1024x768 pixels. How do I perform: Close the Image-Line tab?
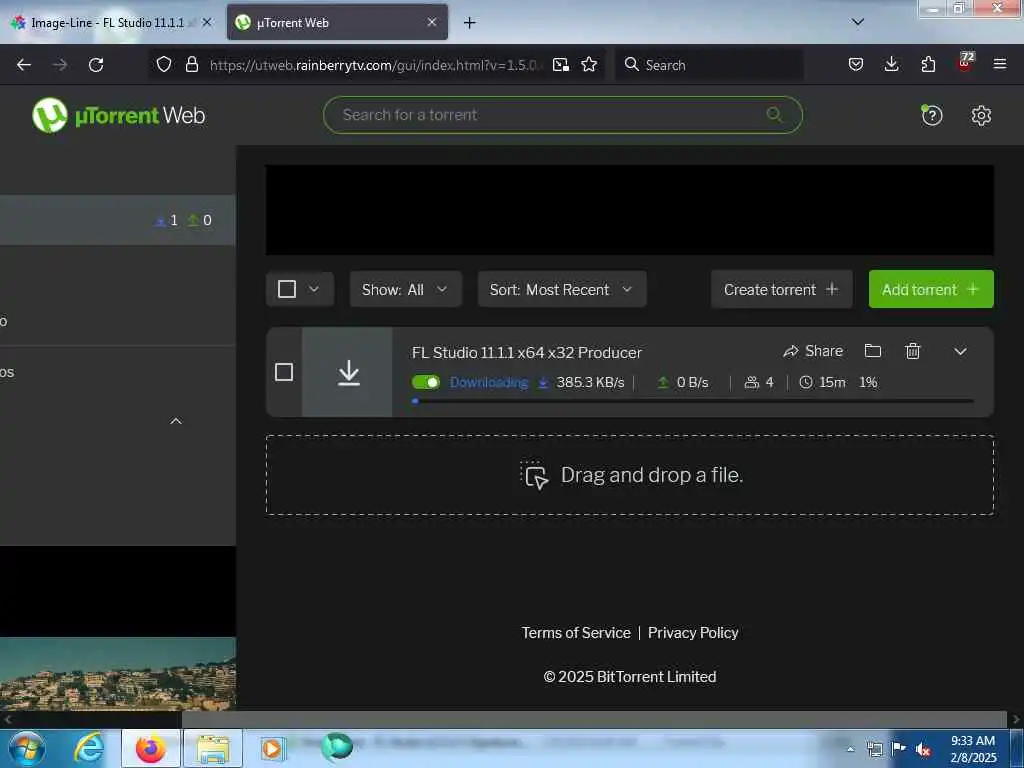[207, 22]
